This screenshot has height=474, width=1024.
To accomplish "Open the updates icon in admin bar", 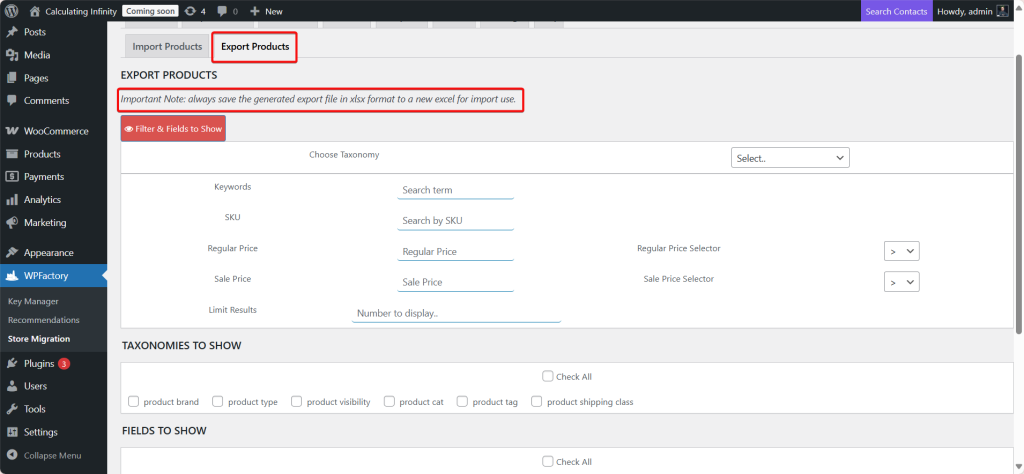I will [191, 11].
